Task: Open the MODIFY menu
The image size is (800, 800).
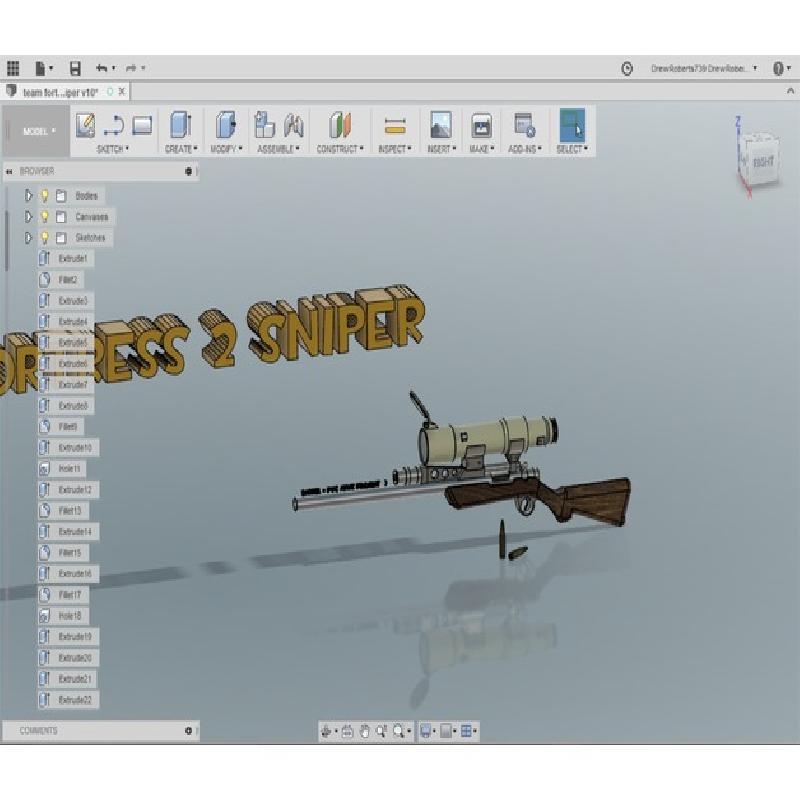Action: point(226,149)
